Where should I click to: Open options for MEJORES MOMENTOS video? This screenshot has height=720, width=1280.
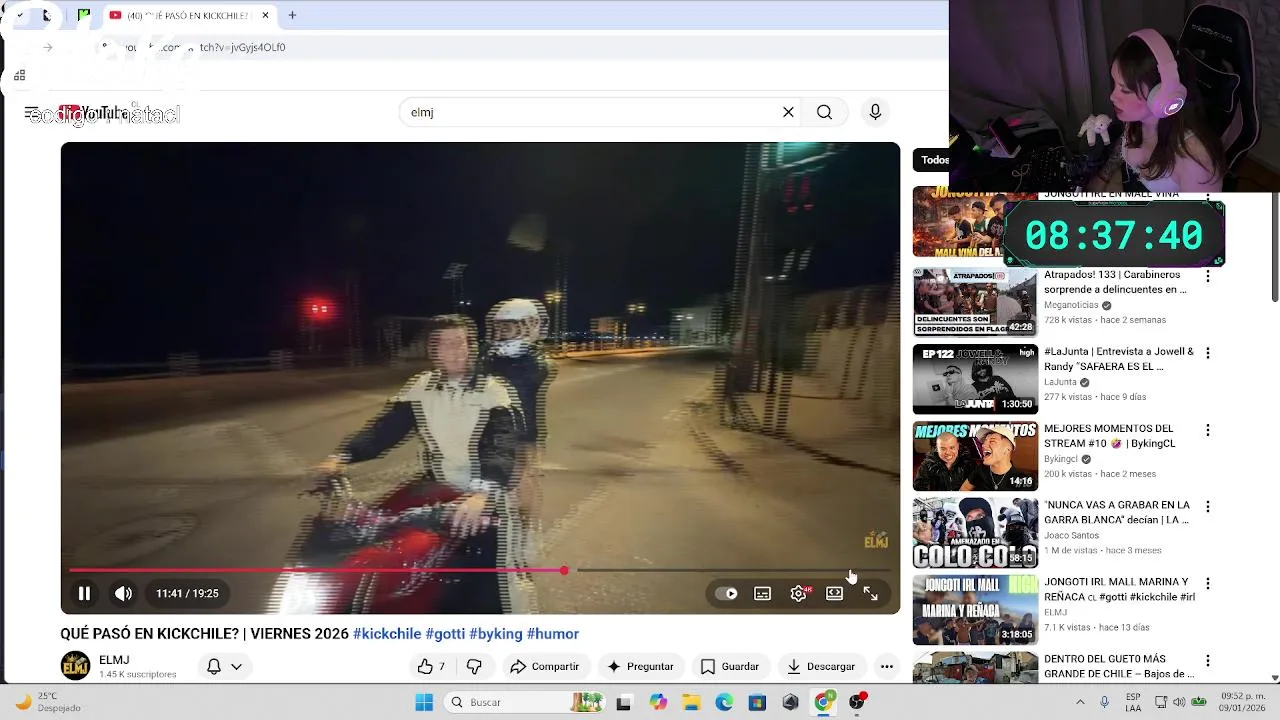pyautogui.click(x=1207, y=430)
